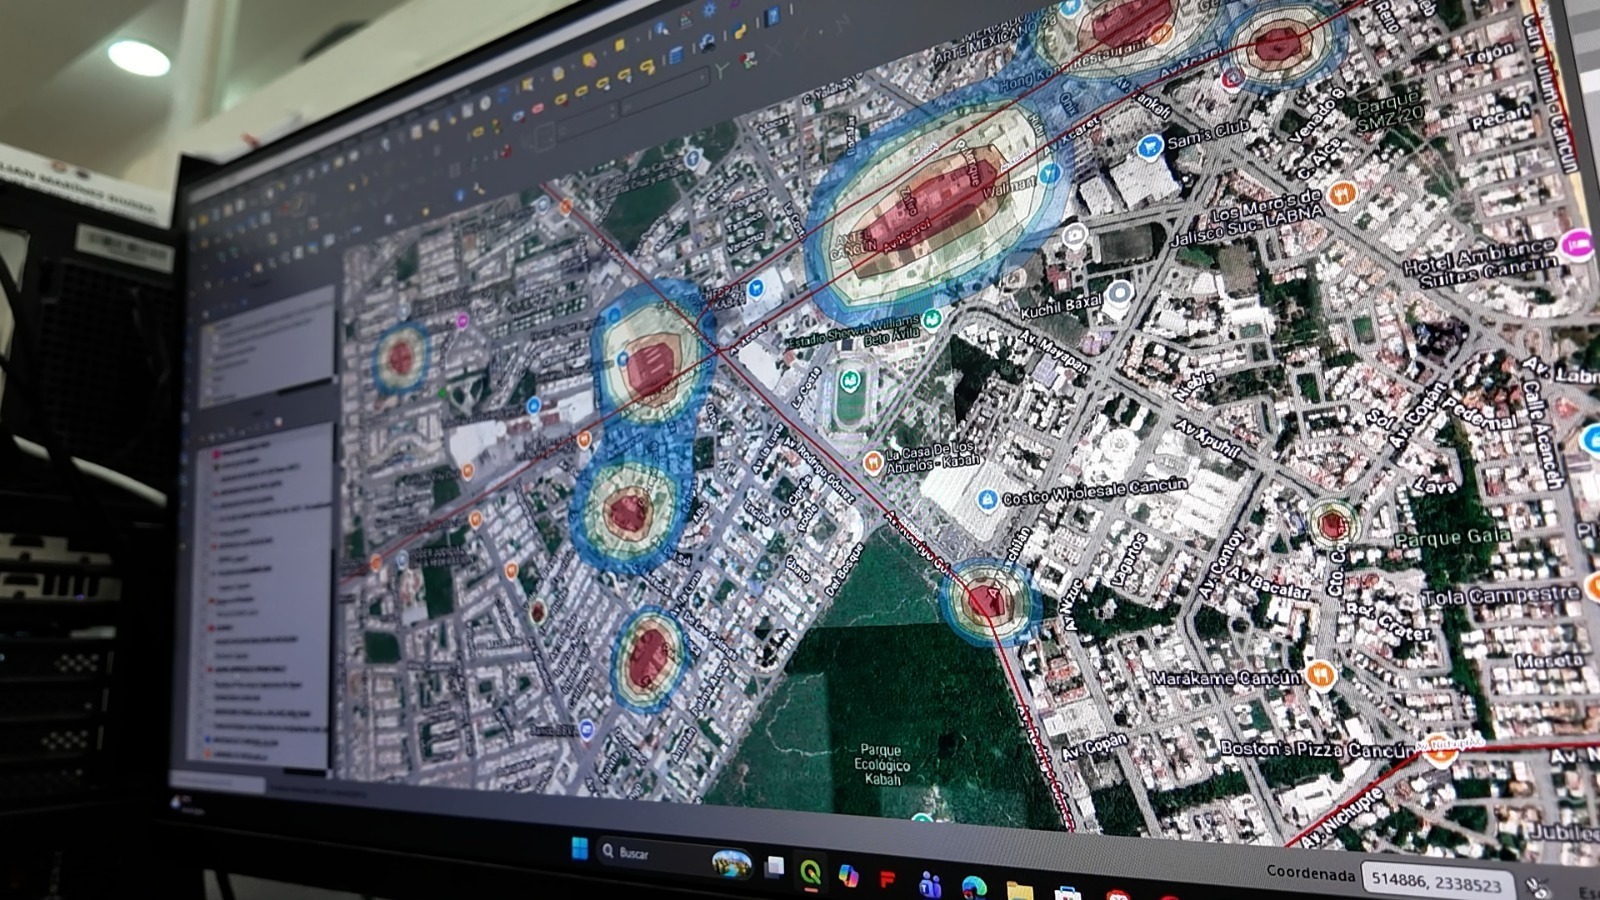Click the Sam's Club map marker
The image size is (1600, 900).
(x=1150, y=147)
